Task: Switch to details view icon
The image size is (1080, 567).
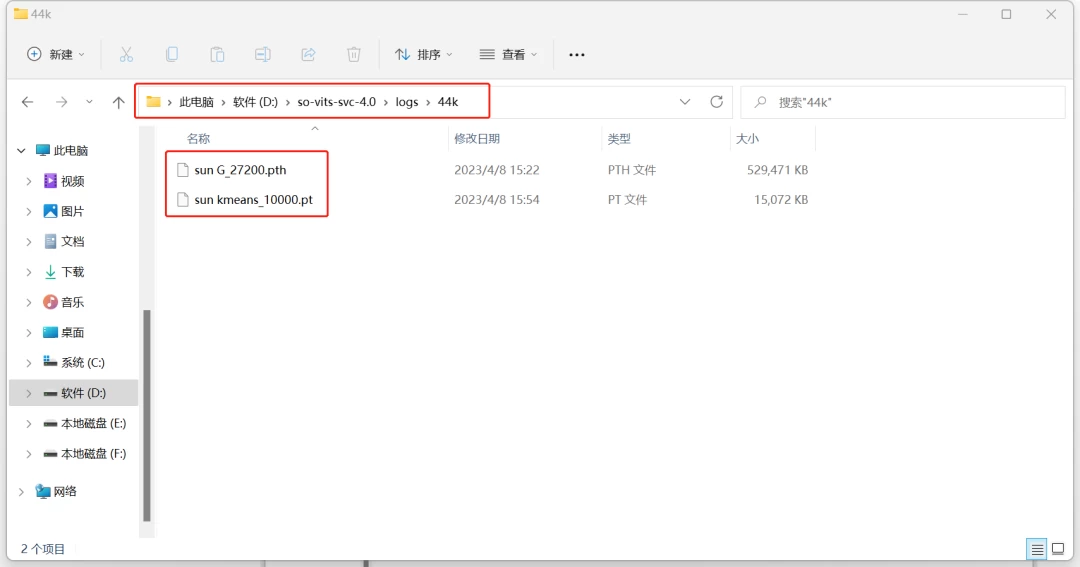Action: tap(1037, 549)
